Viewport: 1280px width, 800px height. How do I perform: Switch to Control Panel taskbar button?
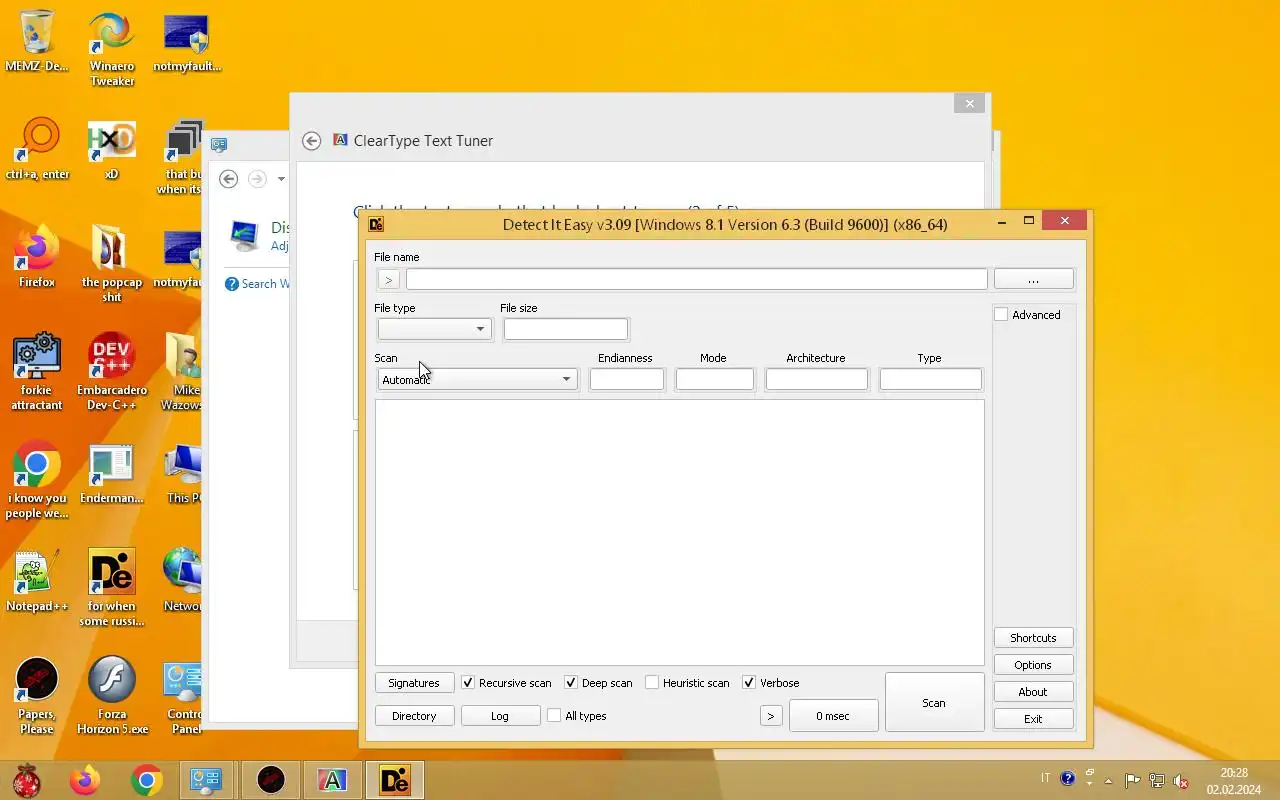point(206,780)
